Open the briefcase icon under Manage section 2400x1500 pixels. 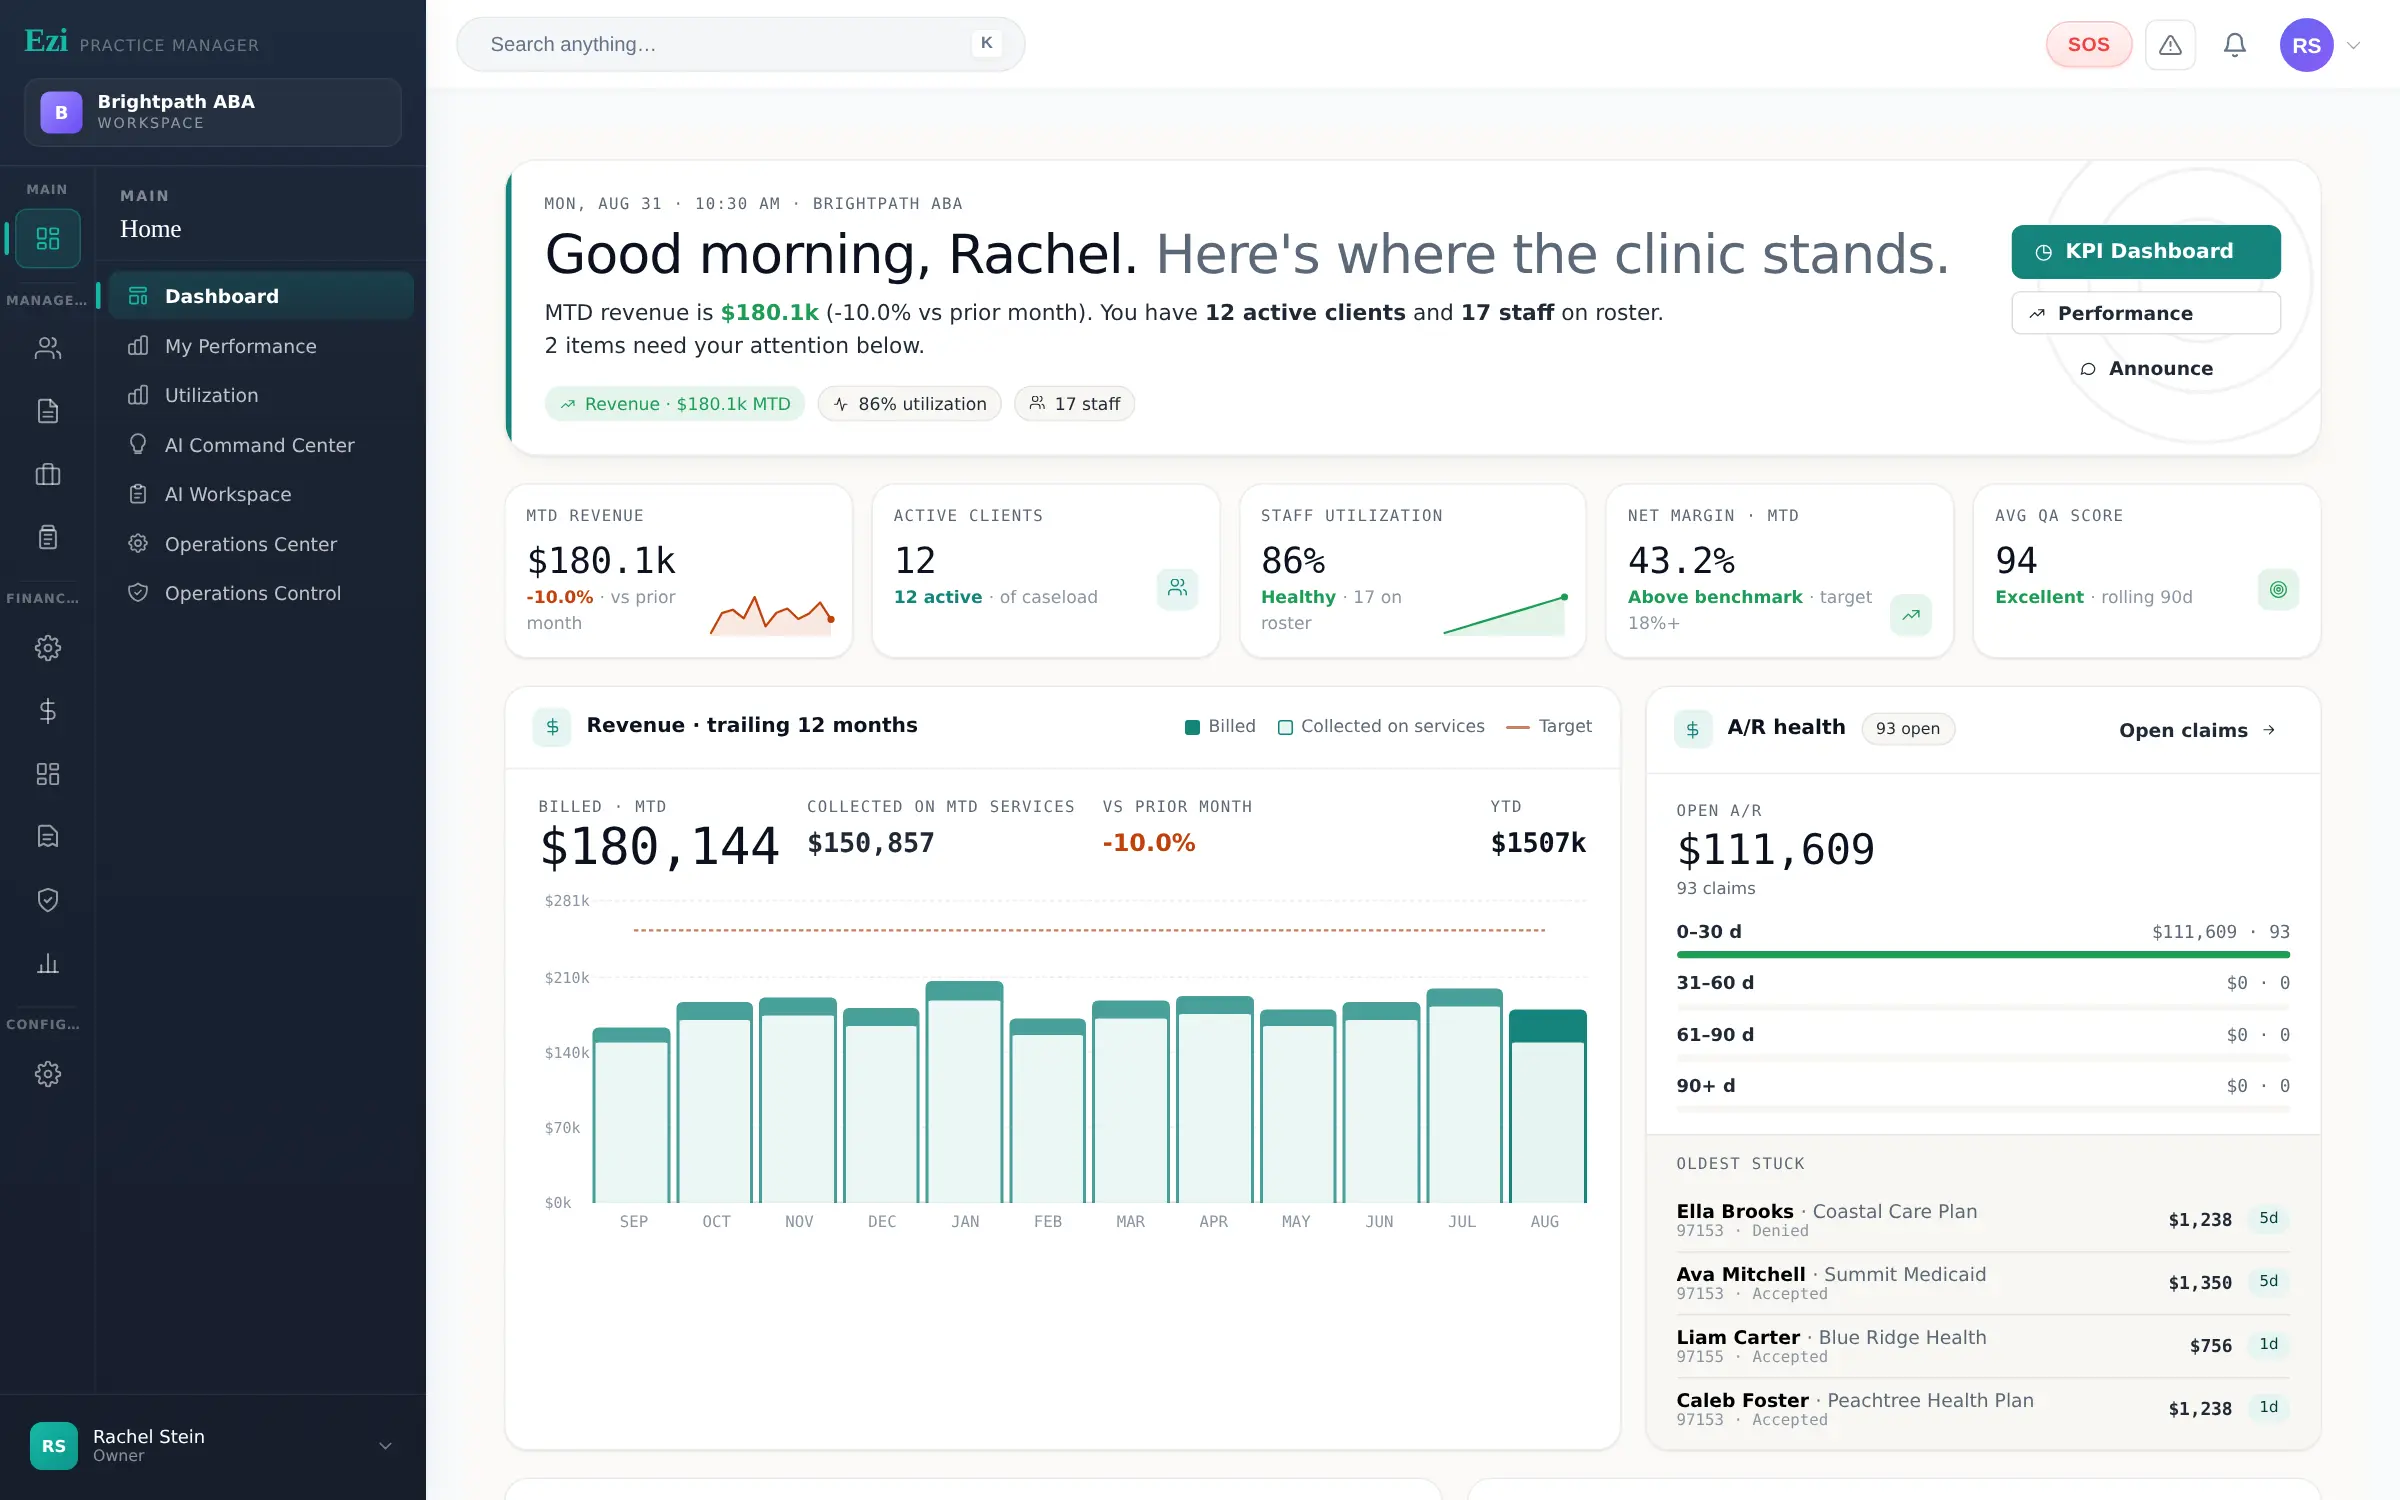pyautogui.click(x=48, y=474)
